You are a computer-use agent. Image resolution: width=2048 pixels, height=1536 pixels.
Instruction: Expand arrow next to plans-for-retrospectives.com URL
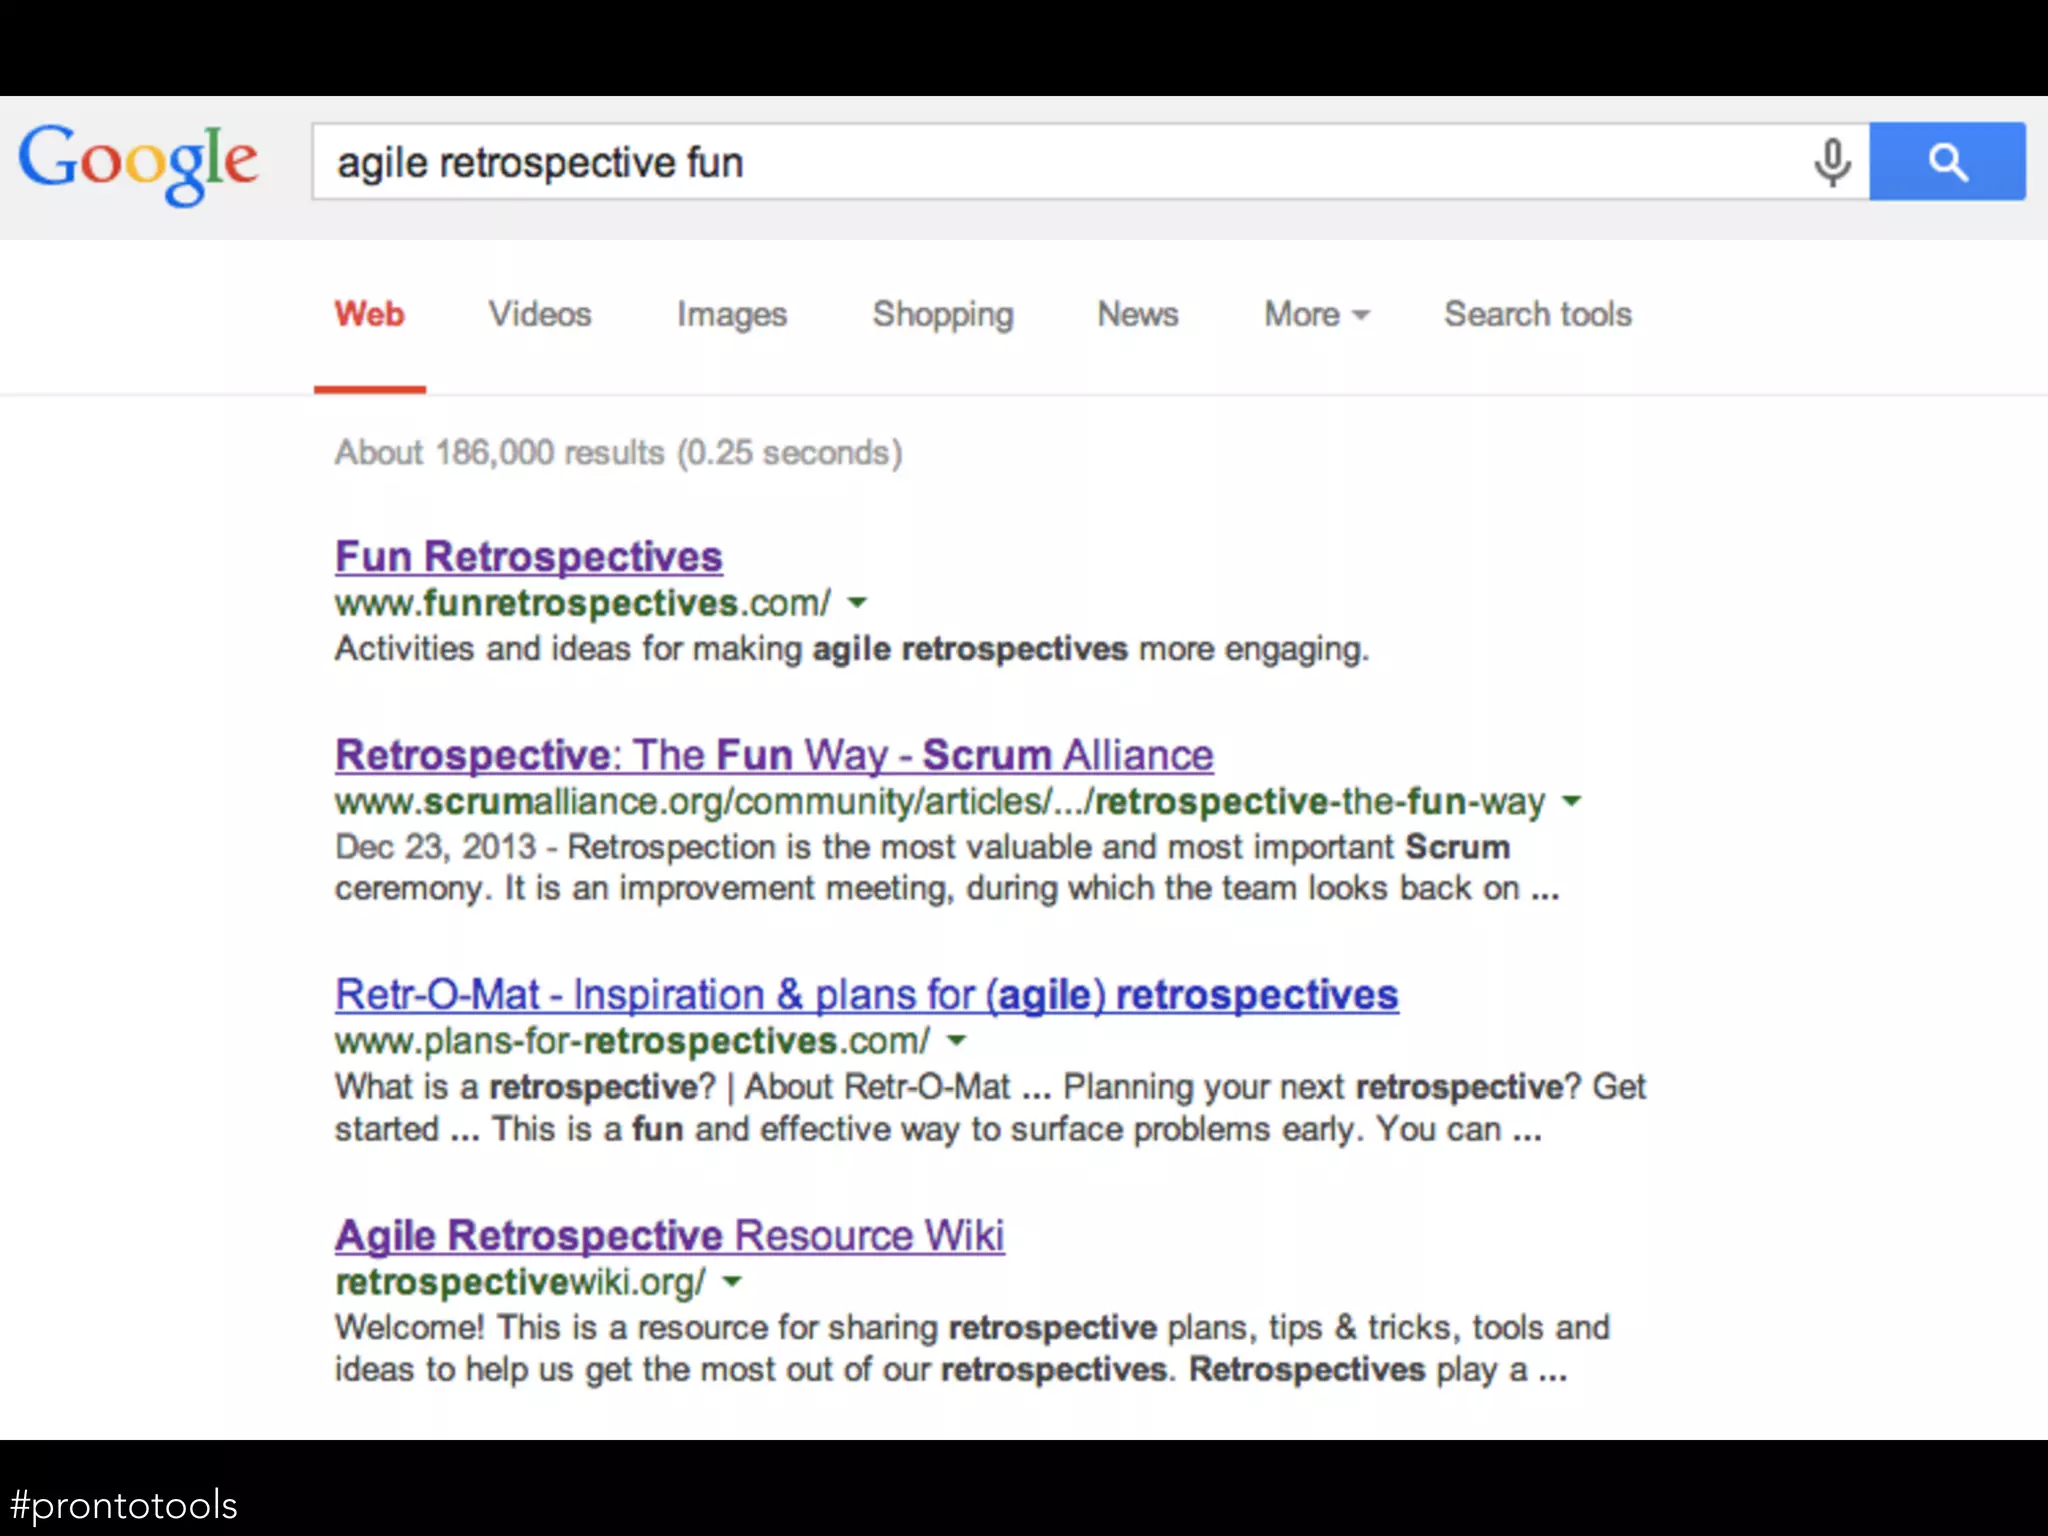pyautogui.click(x=957, y=1041)
